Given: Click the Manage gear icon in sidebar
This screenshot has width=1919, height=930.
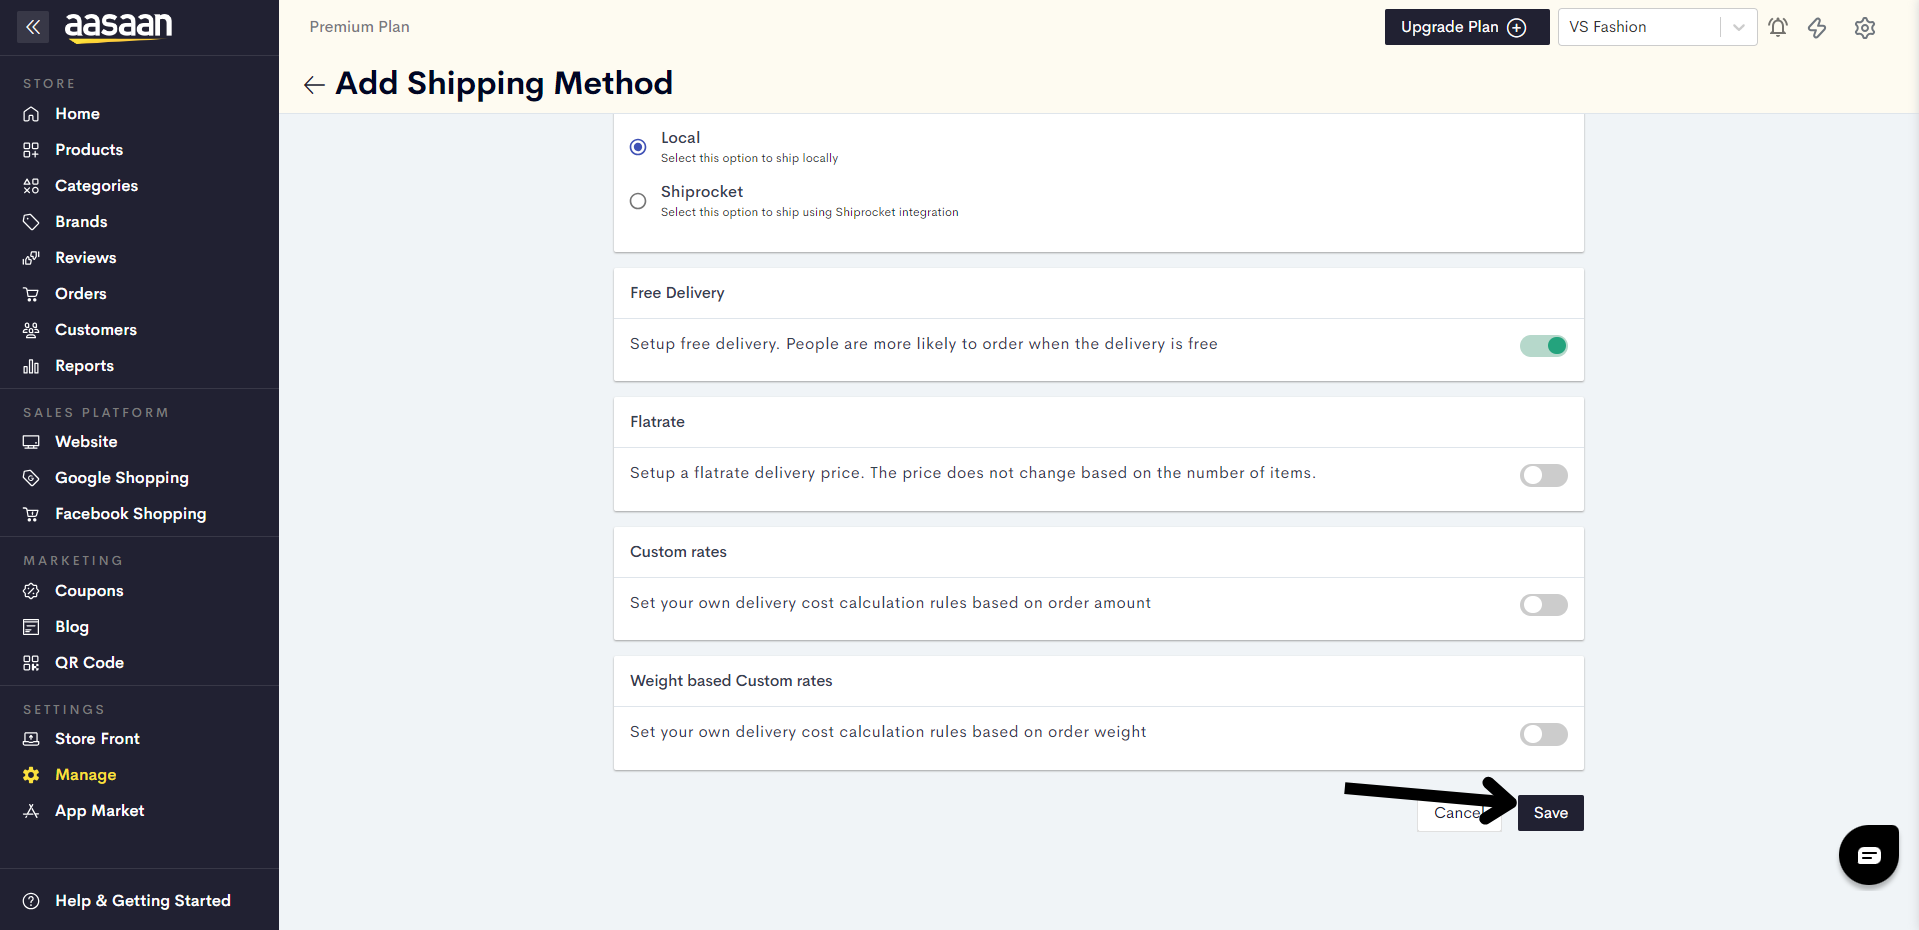Looking at the screenshot, I should 31,775.
